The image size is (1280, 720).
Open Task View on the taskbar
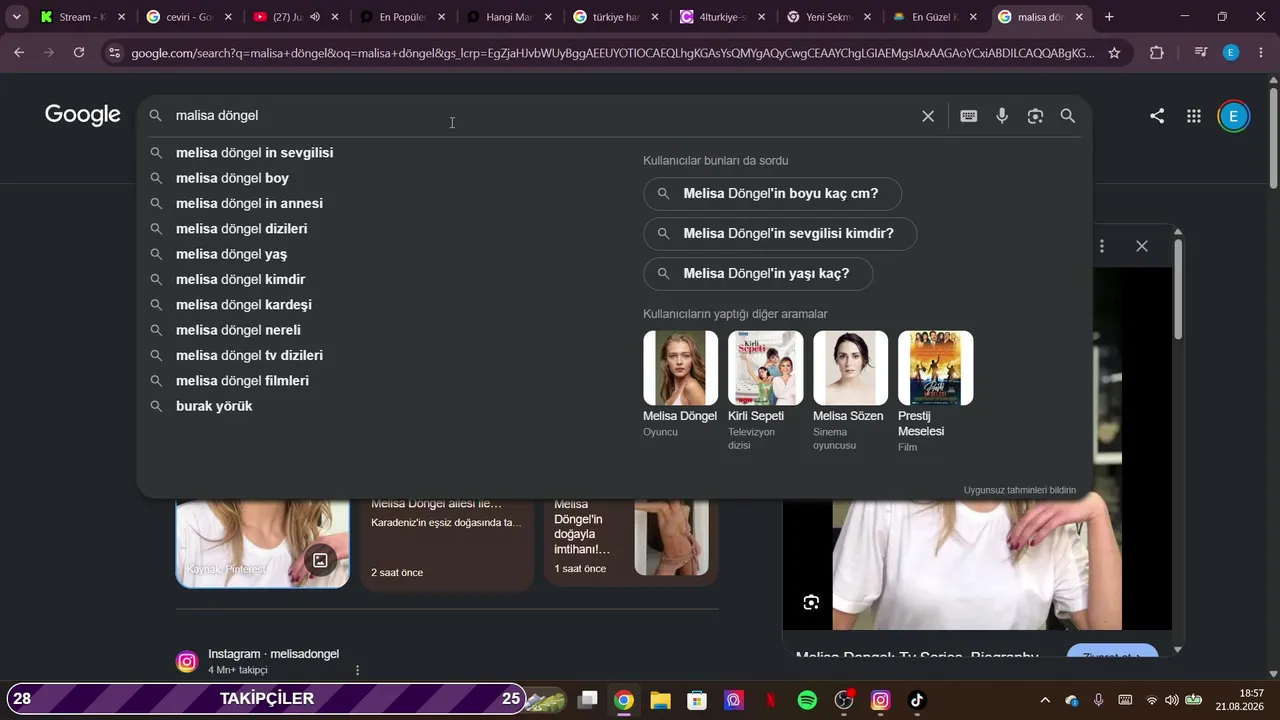[x=587, y=700]
